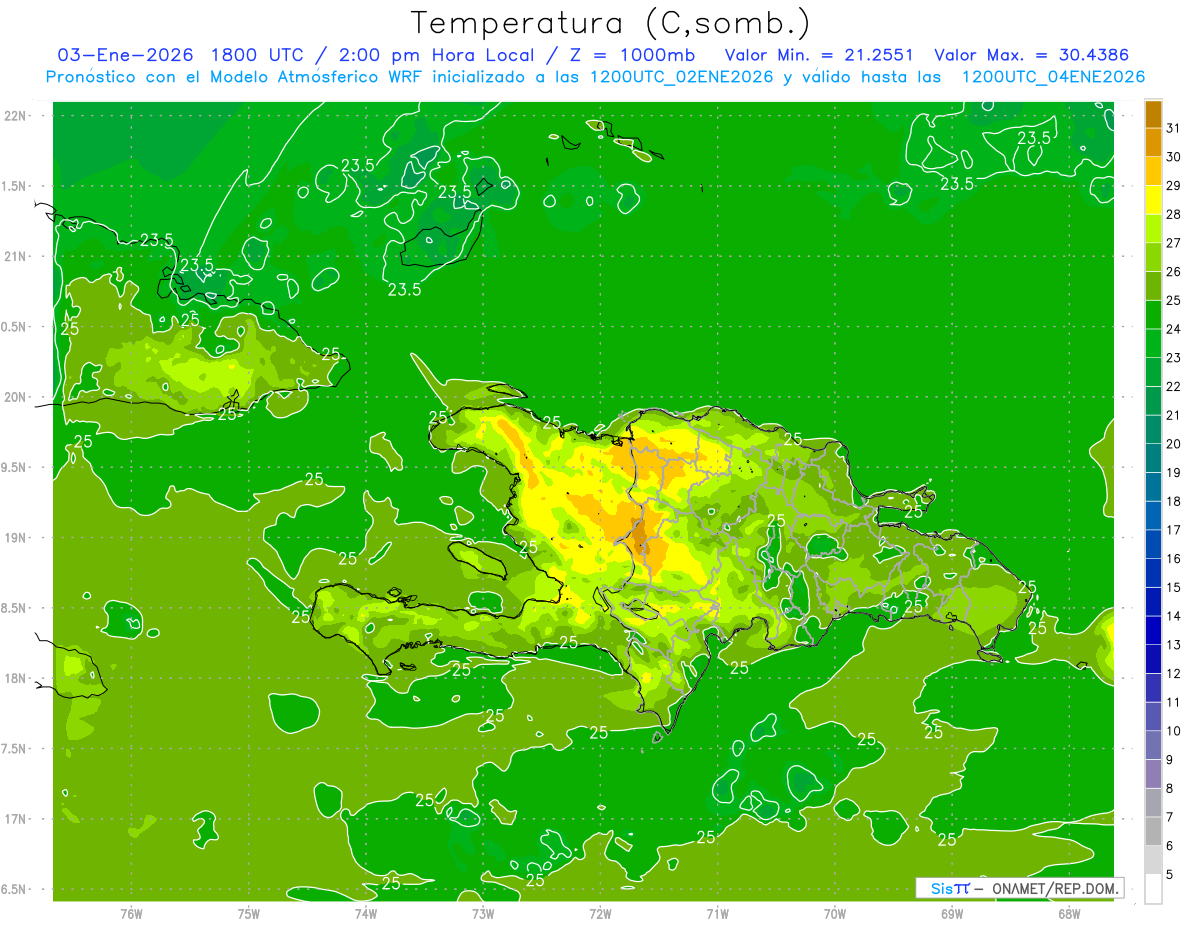This screenshot has height=927, width=1200.
Task: Click the '12' label on the color scale
Action: point(1175,674)
